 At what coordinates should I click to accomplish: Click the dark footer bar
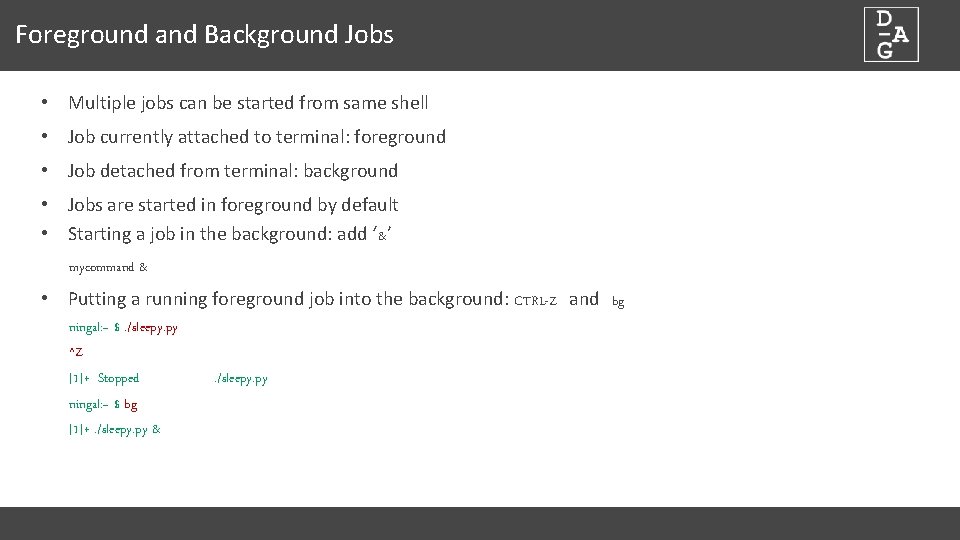point(480,523)
